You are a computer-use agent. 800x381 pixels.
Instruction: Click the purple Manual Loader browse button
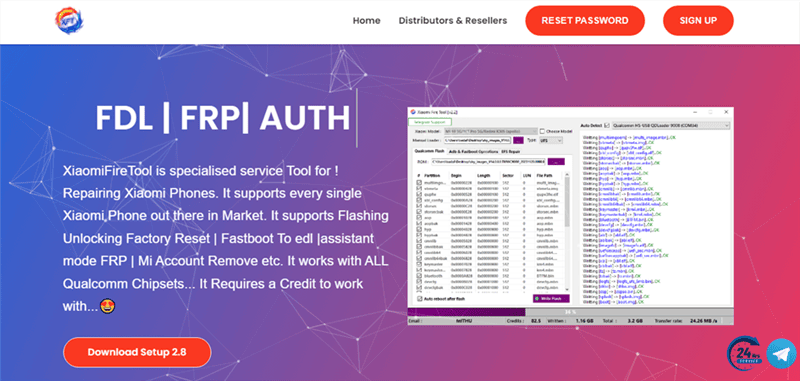tap(518, 140)
